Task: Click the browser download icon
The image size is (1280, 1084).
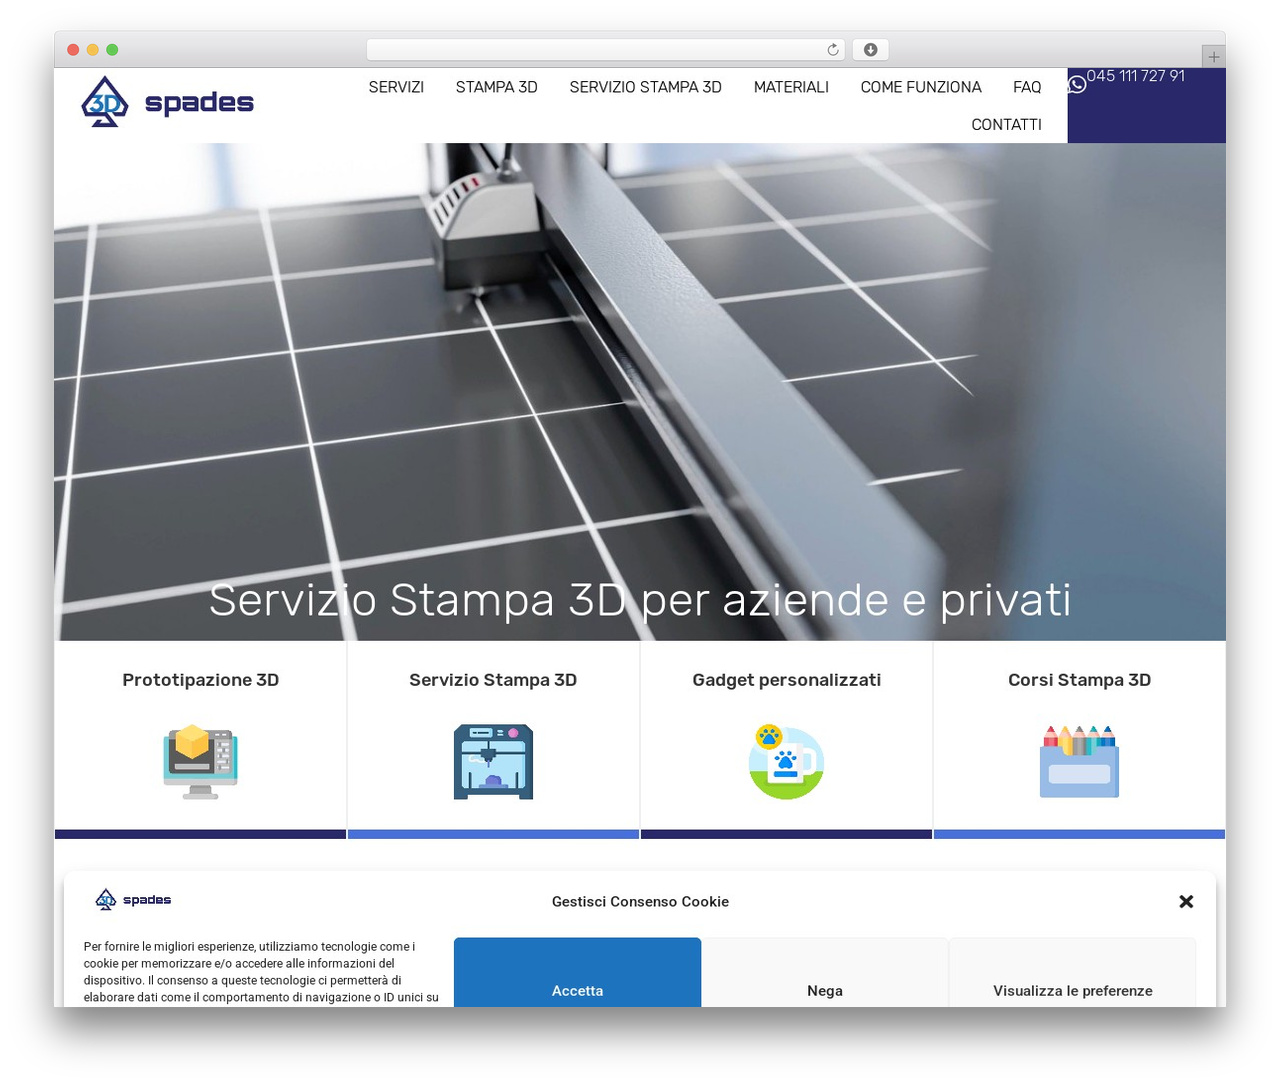Action: pyautogui.click(x=871, y=50)
